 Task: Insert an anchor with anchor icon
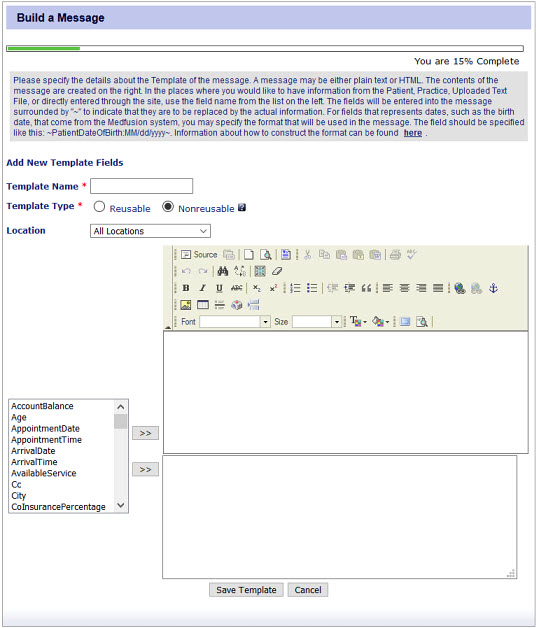[x=493, y=288]
